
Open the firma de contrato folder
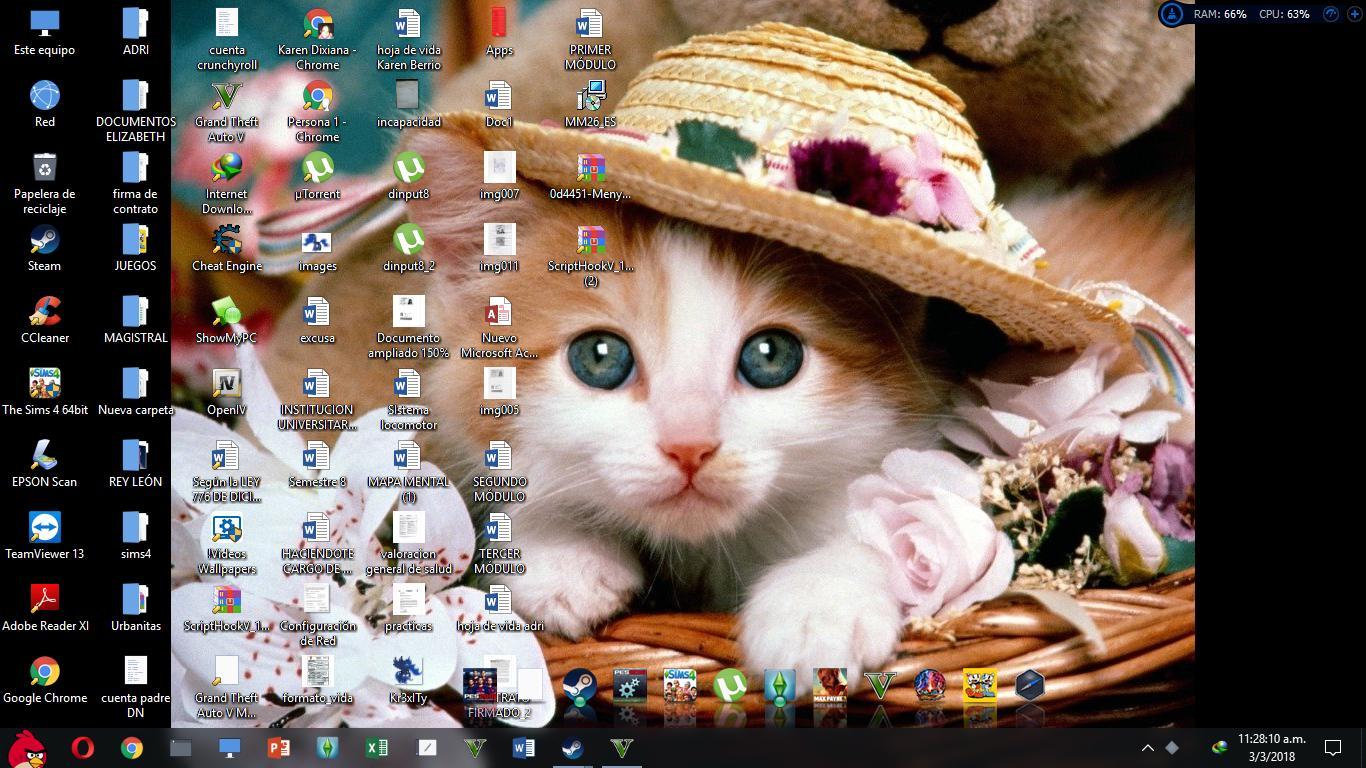[x=136, y=183]
